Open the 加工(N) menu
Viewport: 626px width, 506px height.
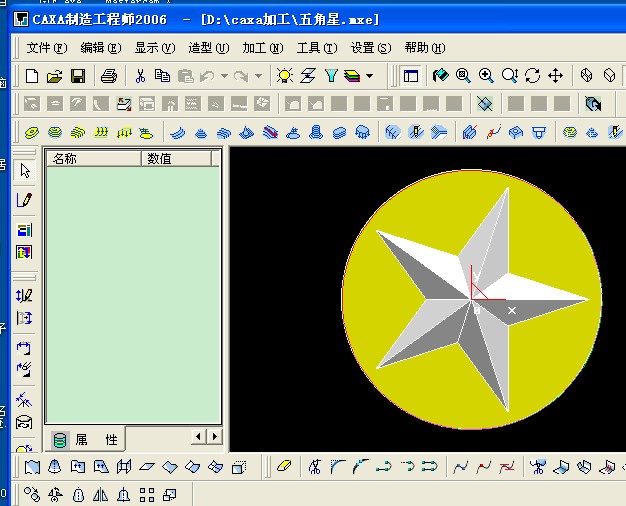pos(263,48)
